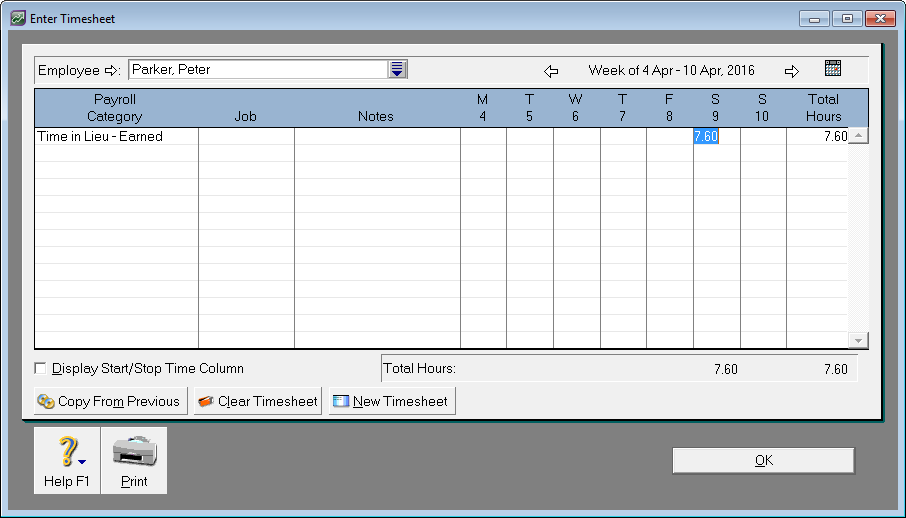Viewport: 906px width, 518px height.
Task: Go to the previous week
Action: click(x=551, y=71)
